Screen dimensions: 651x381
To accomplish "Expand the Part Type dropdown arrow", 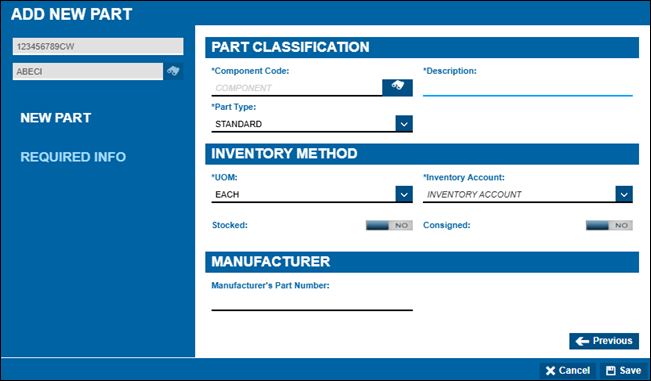I will [x=404, y=124].
